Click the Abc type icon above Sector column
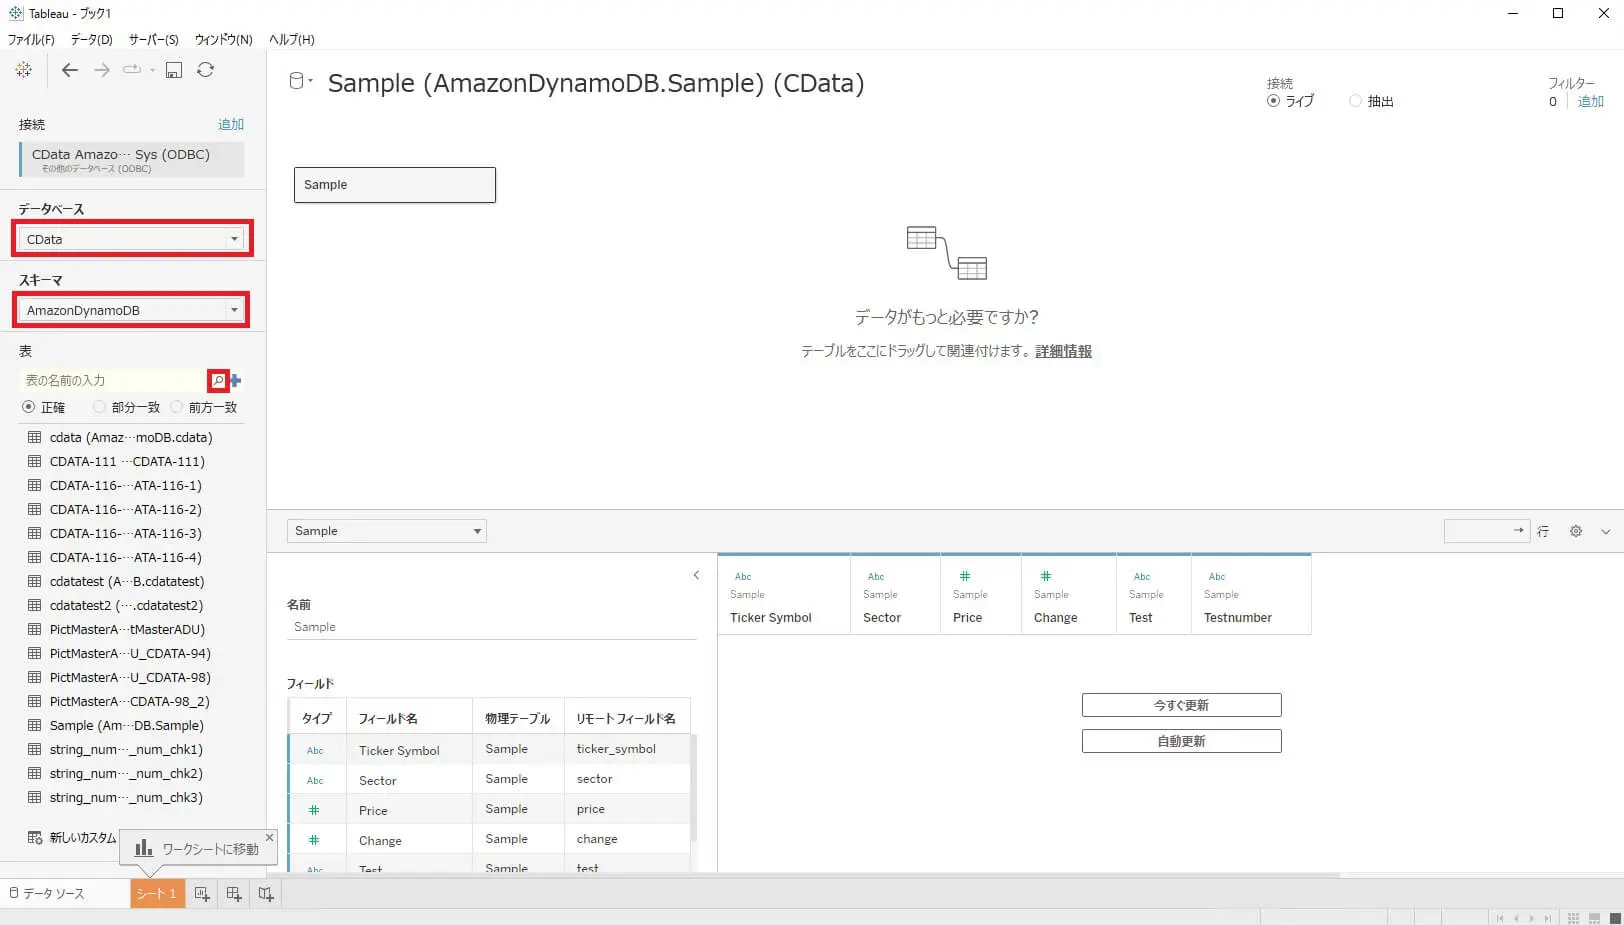 [876, 577]
